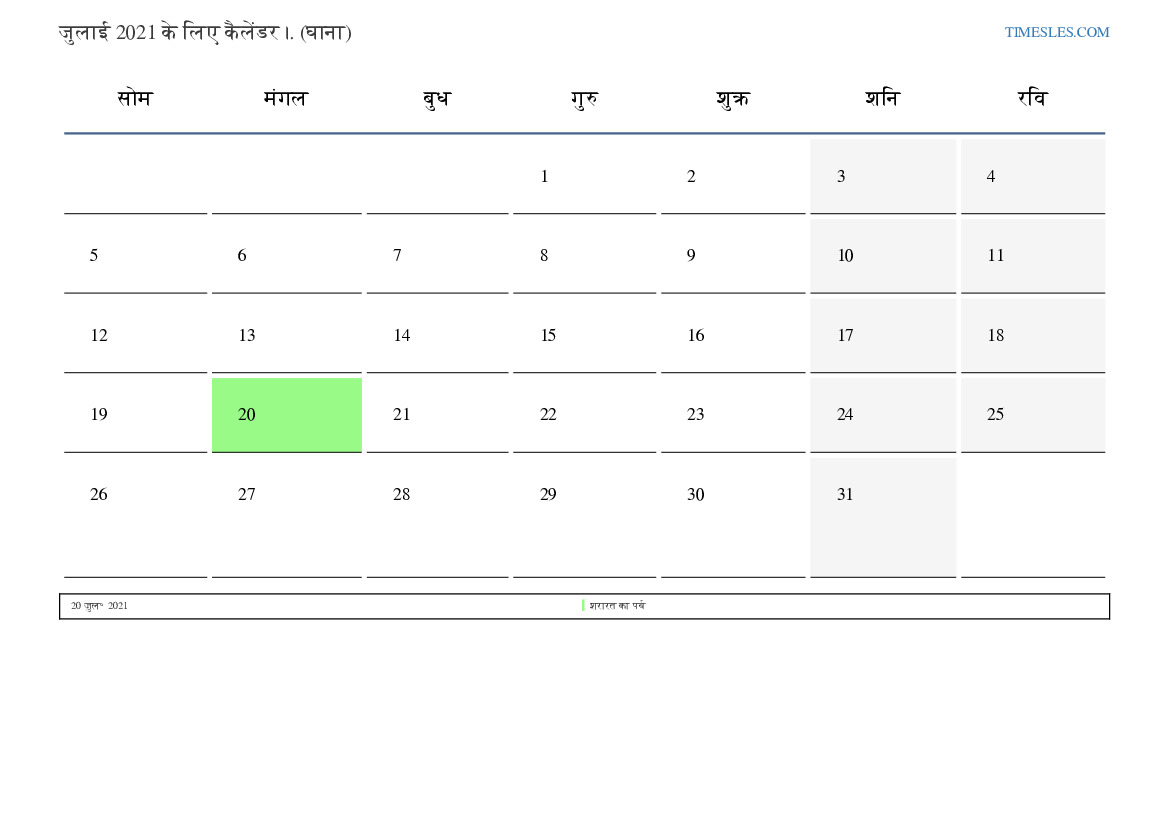1169x827 pixels.
Task: Click the शुक्र weekday header
Action: click(733, 99)
